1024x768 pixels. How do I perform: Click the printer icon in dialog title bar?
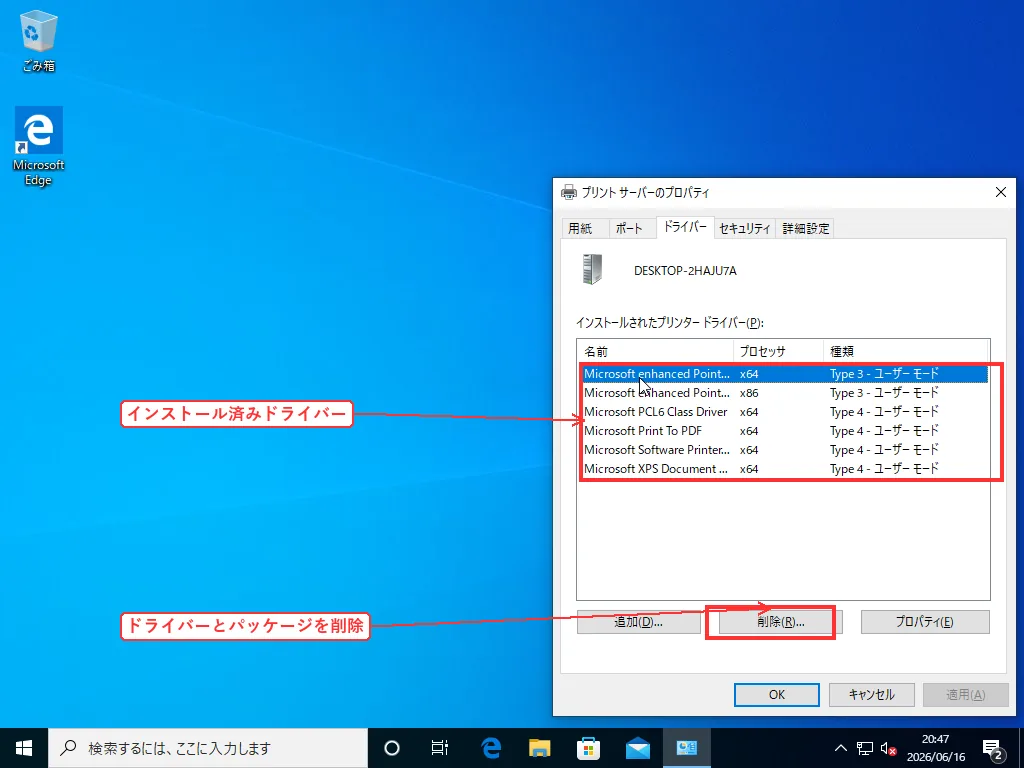(x=569, y=192)
